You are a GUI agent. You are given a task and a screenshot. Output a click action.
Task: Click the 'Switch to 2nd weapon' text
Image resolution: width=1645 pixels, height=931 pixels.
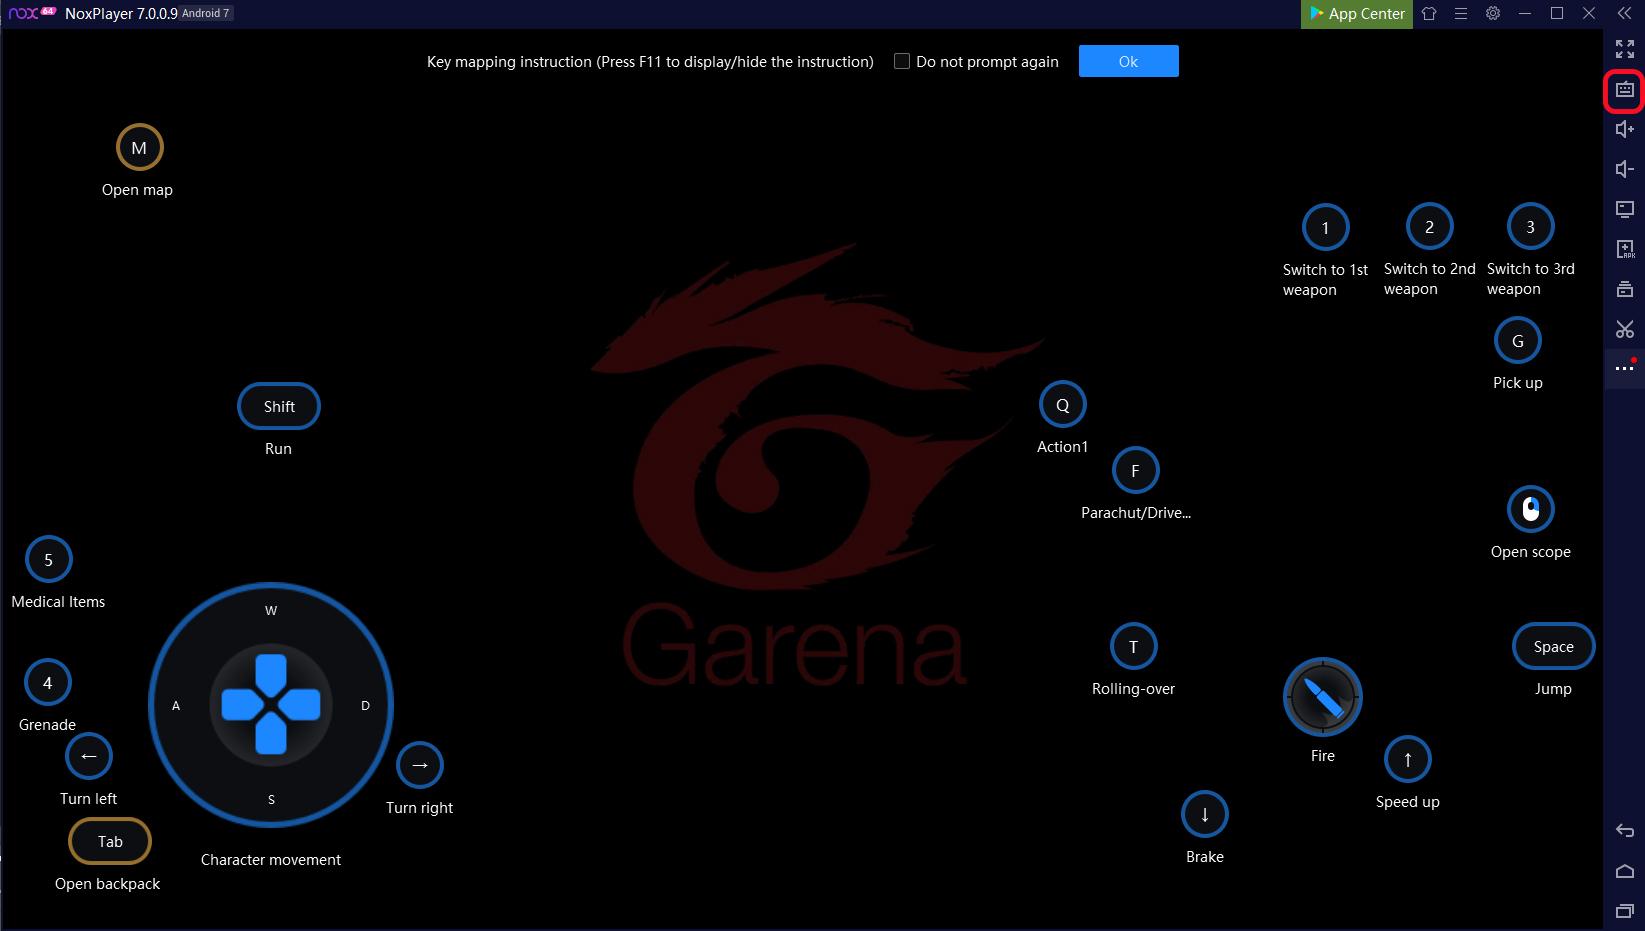click(x=1430, y=279)
